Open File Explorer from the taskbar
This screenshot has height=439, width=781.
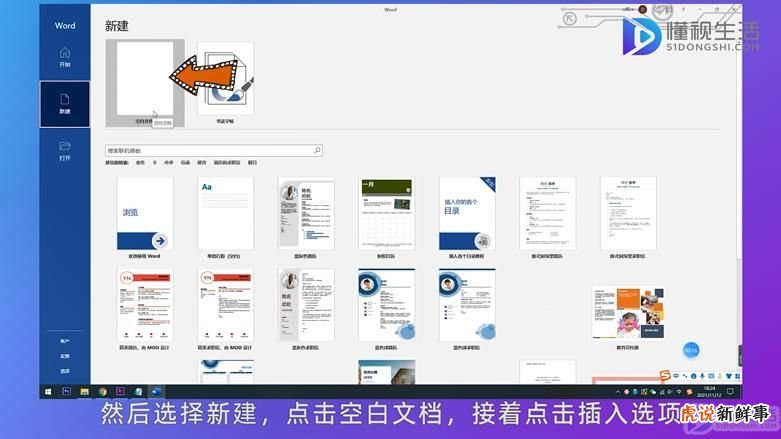coord(84,392)
